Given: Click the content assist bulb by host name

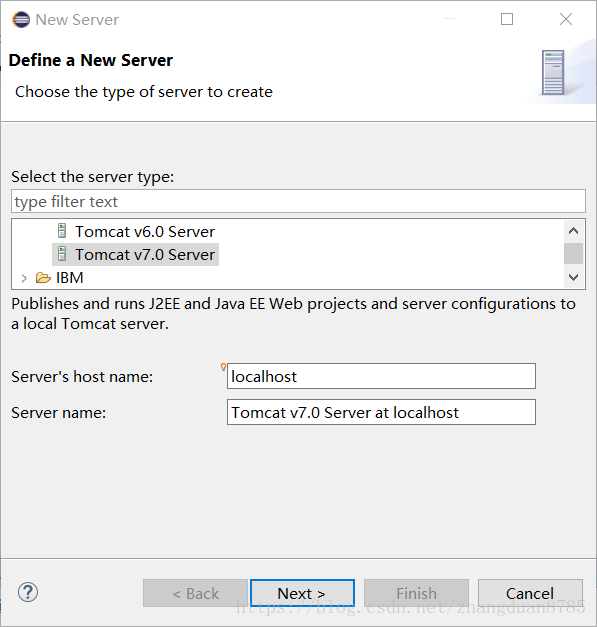Looking at the screenshot, I should point(224,367).
